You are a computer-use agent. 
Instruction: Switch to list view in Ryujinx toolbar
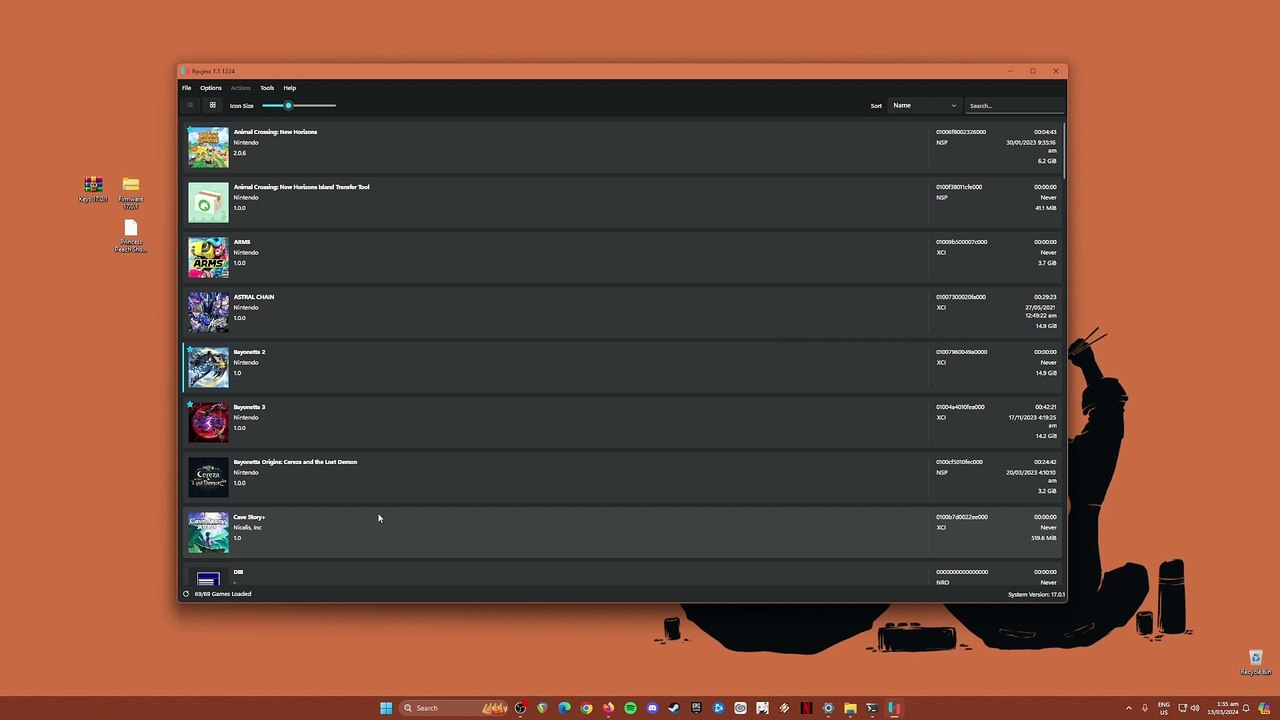click(x=190, y=105)
